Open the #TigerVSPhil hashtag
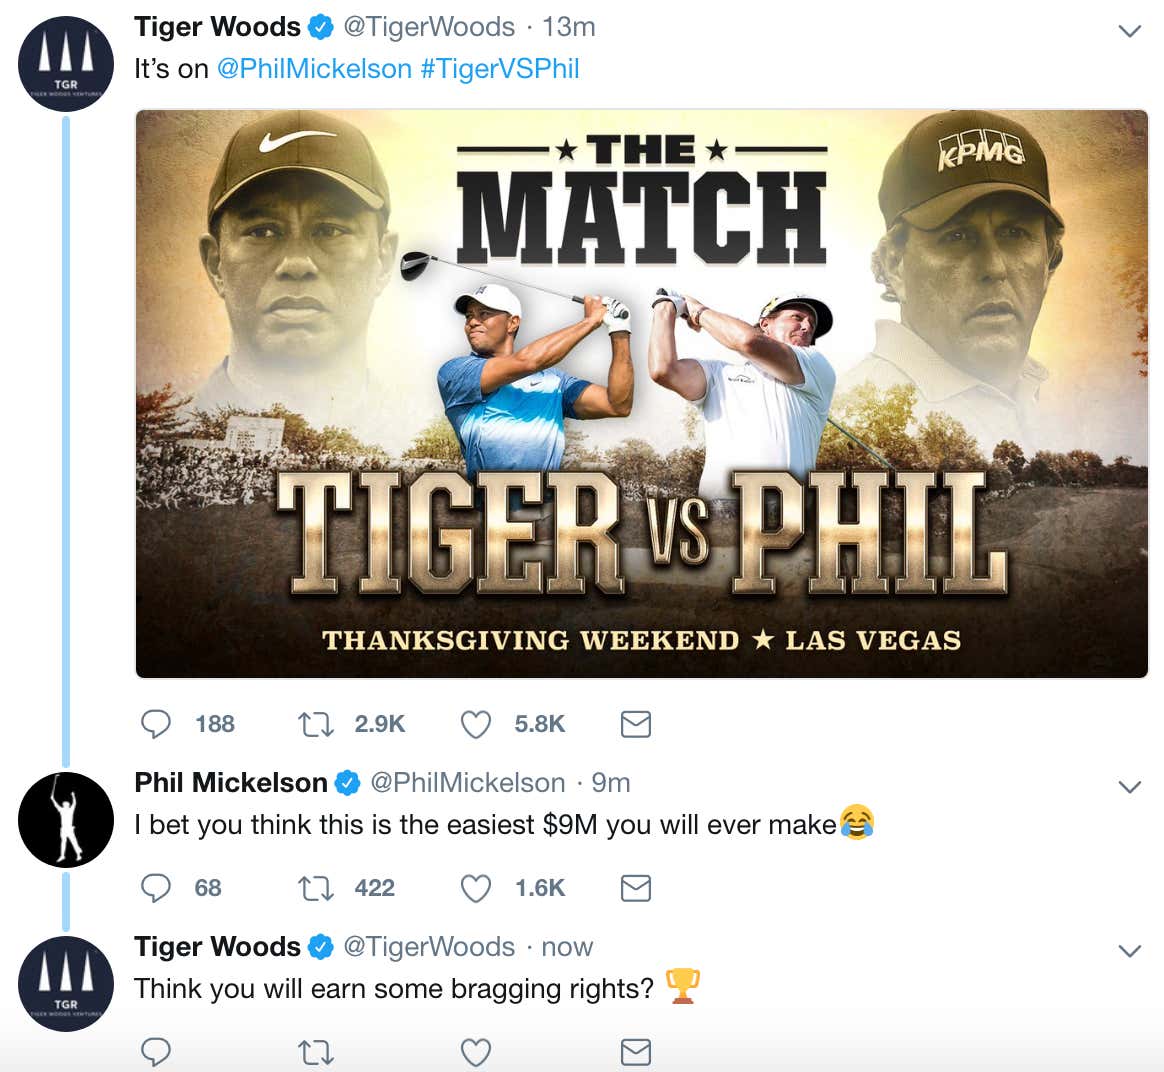 pyautogui.click(x=500, y=69)
